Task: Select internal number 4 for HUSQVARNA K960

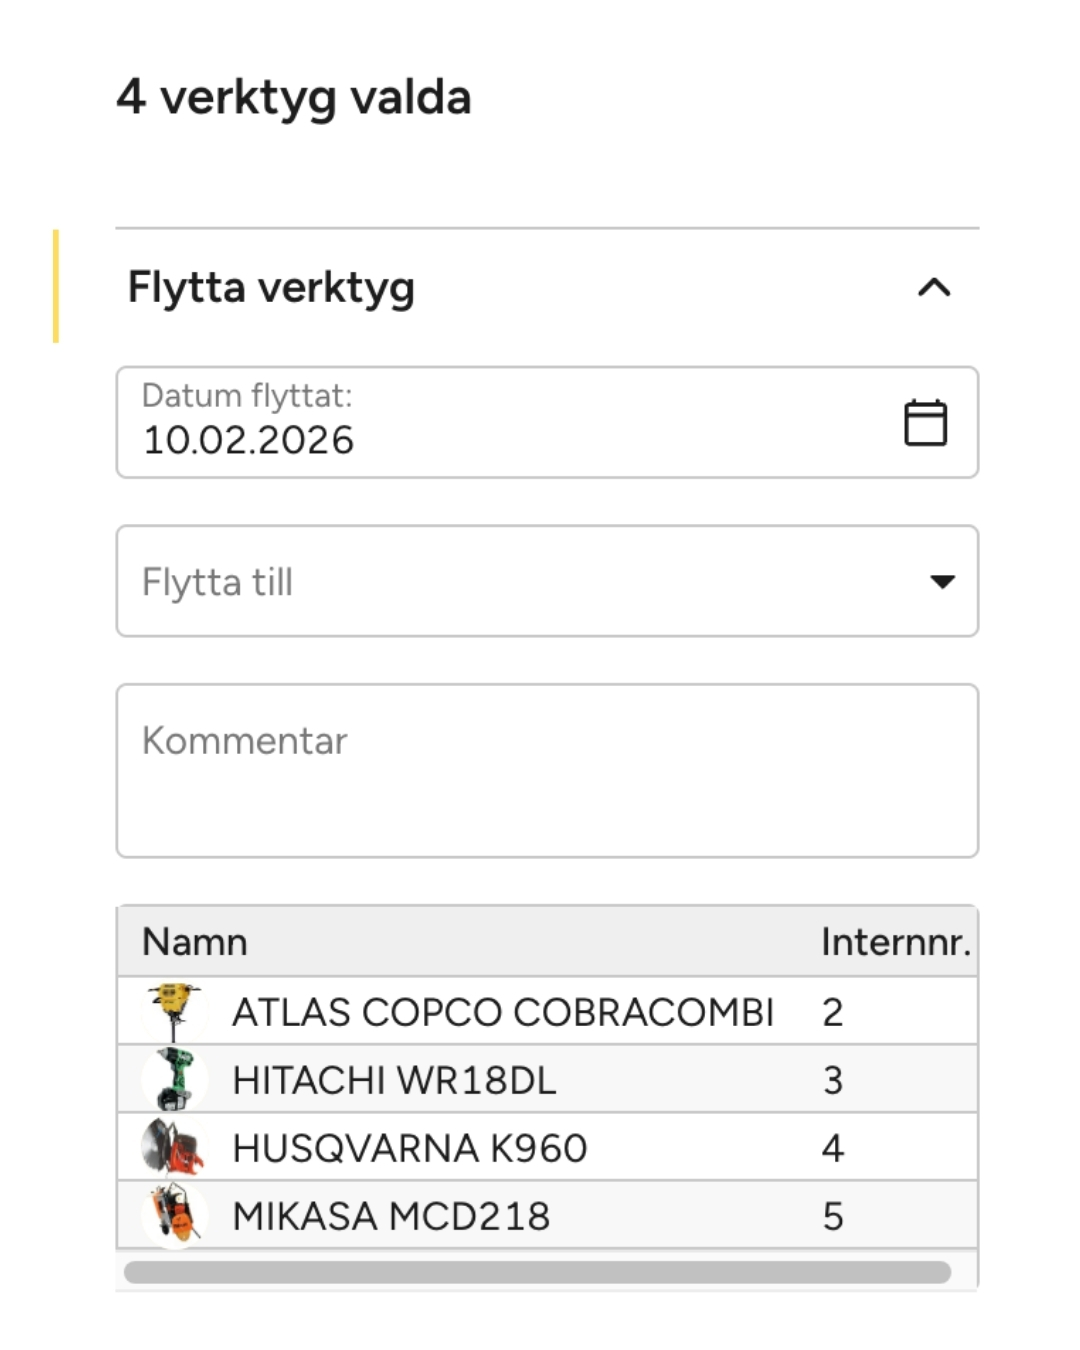Action: point(833,1146)
